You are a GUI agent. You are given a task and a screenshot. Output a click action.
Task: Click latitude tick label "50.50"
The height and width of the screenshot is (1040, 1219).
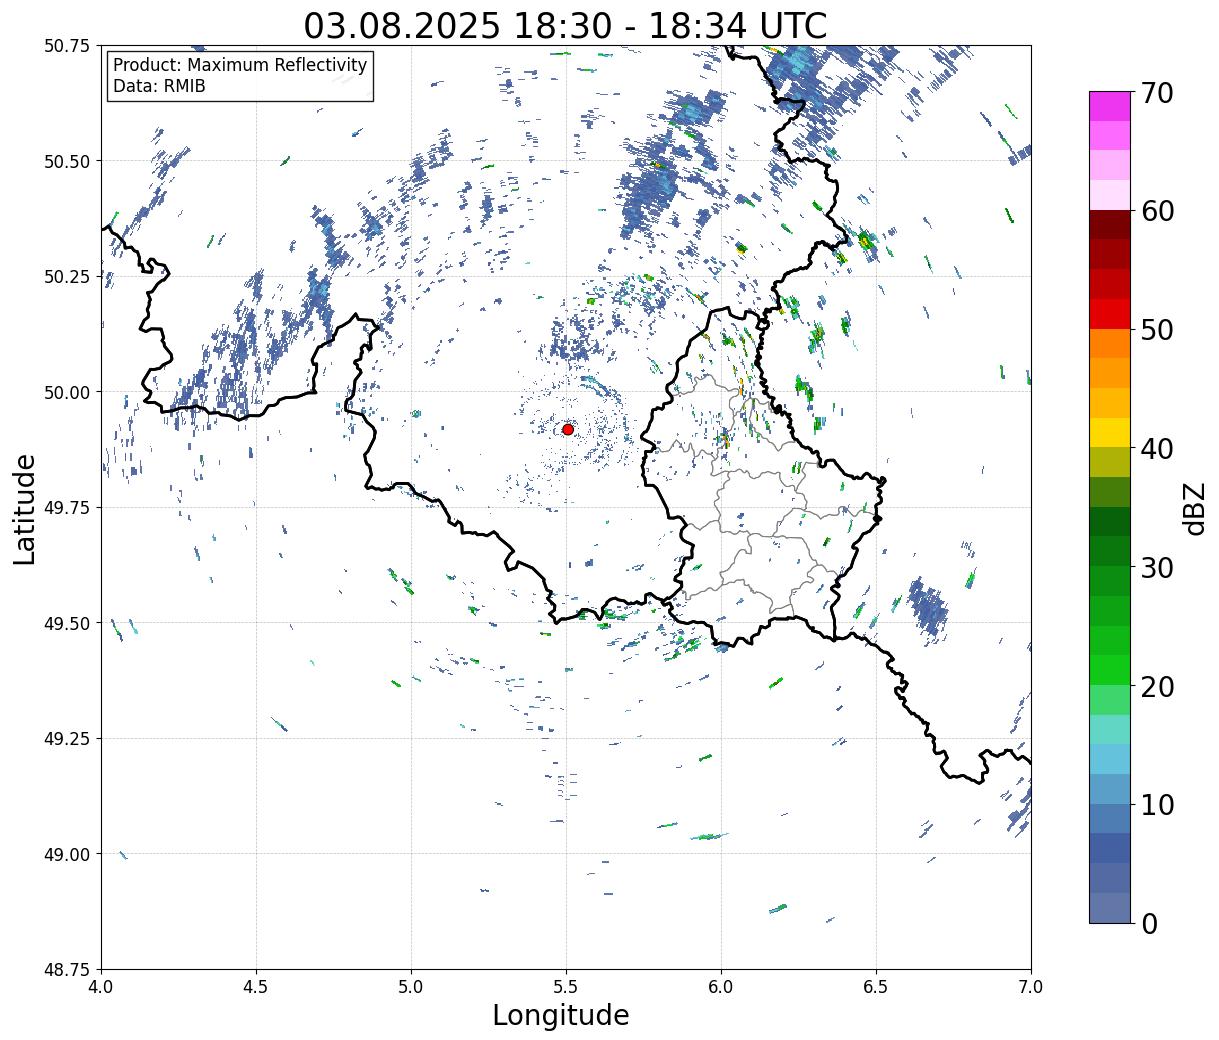pyautogui.click(x=67, y=161)
